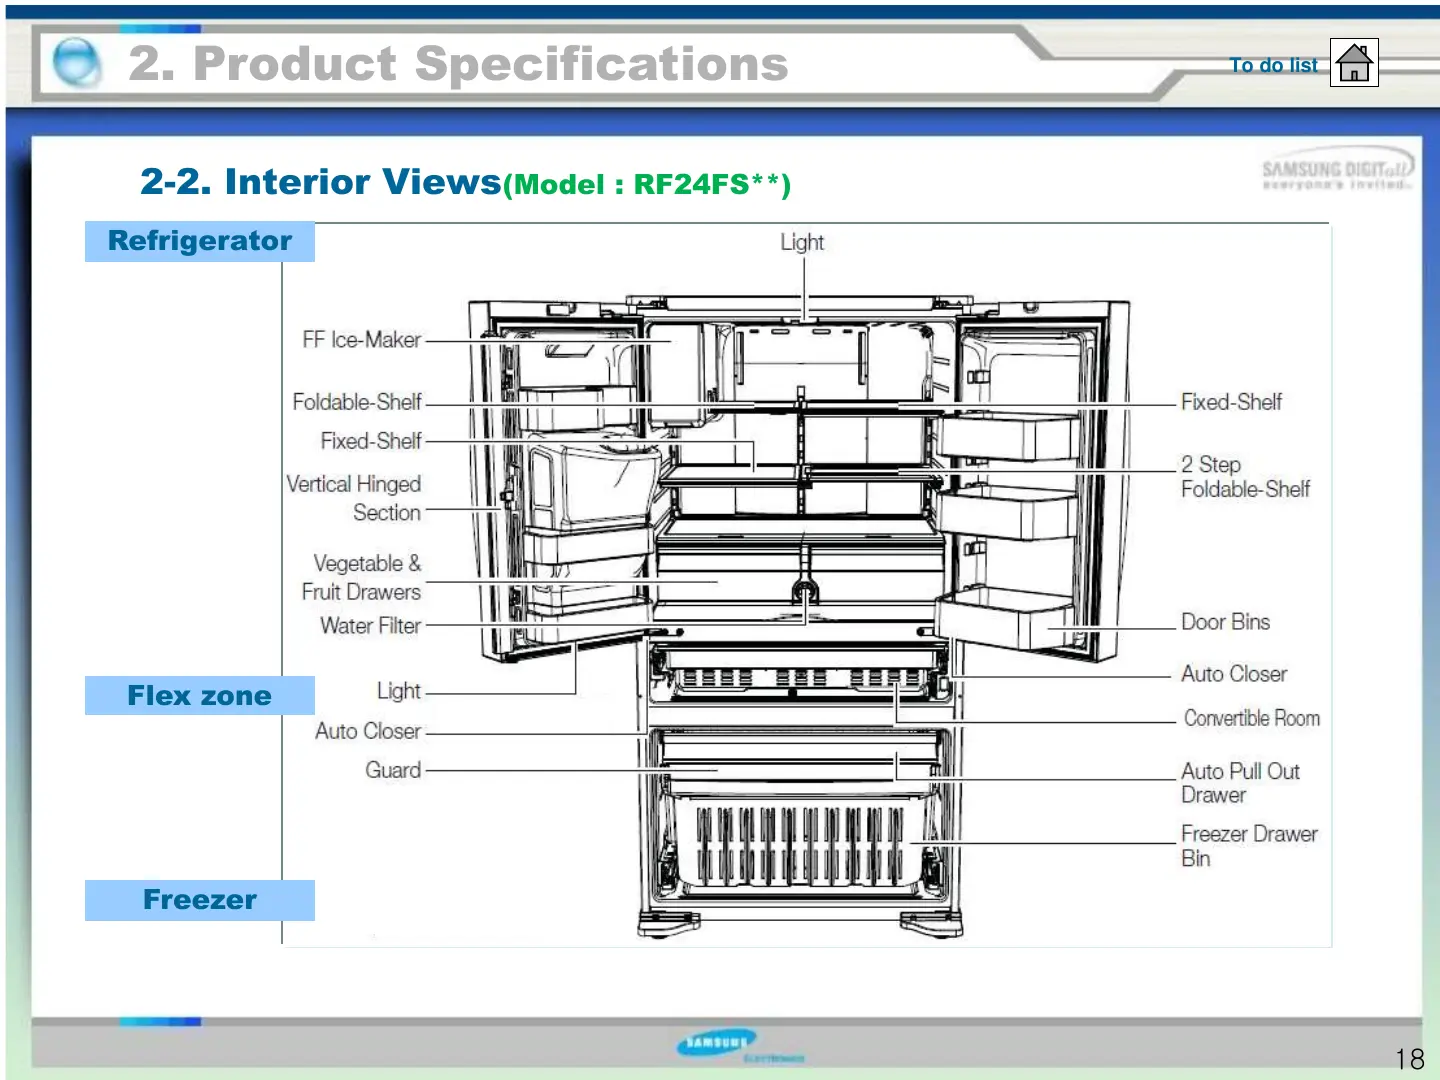The width and height of the screenshot is (1440, 1080).
Task: Click the Auto Pull Out Drawer label
Action: pyautogui.click(x=1240, y=783)
